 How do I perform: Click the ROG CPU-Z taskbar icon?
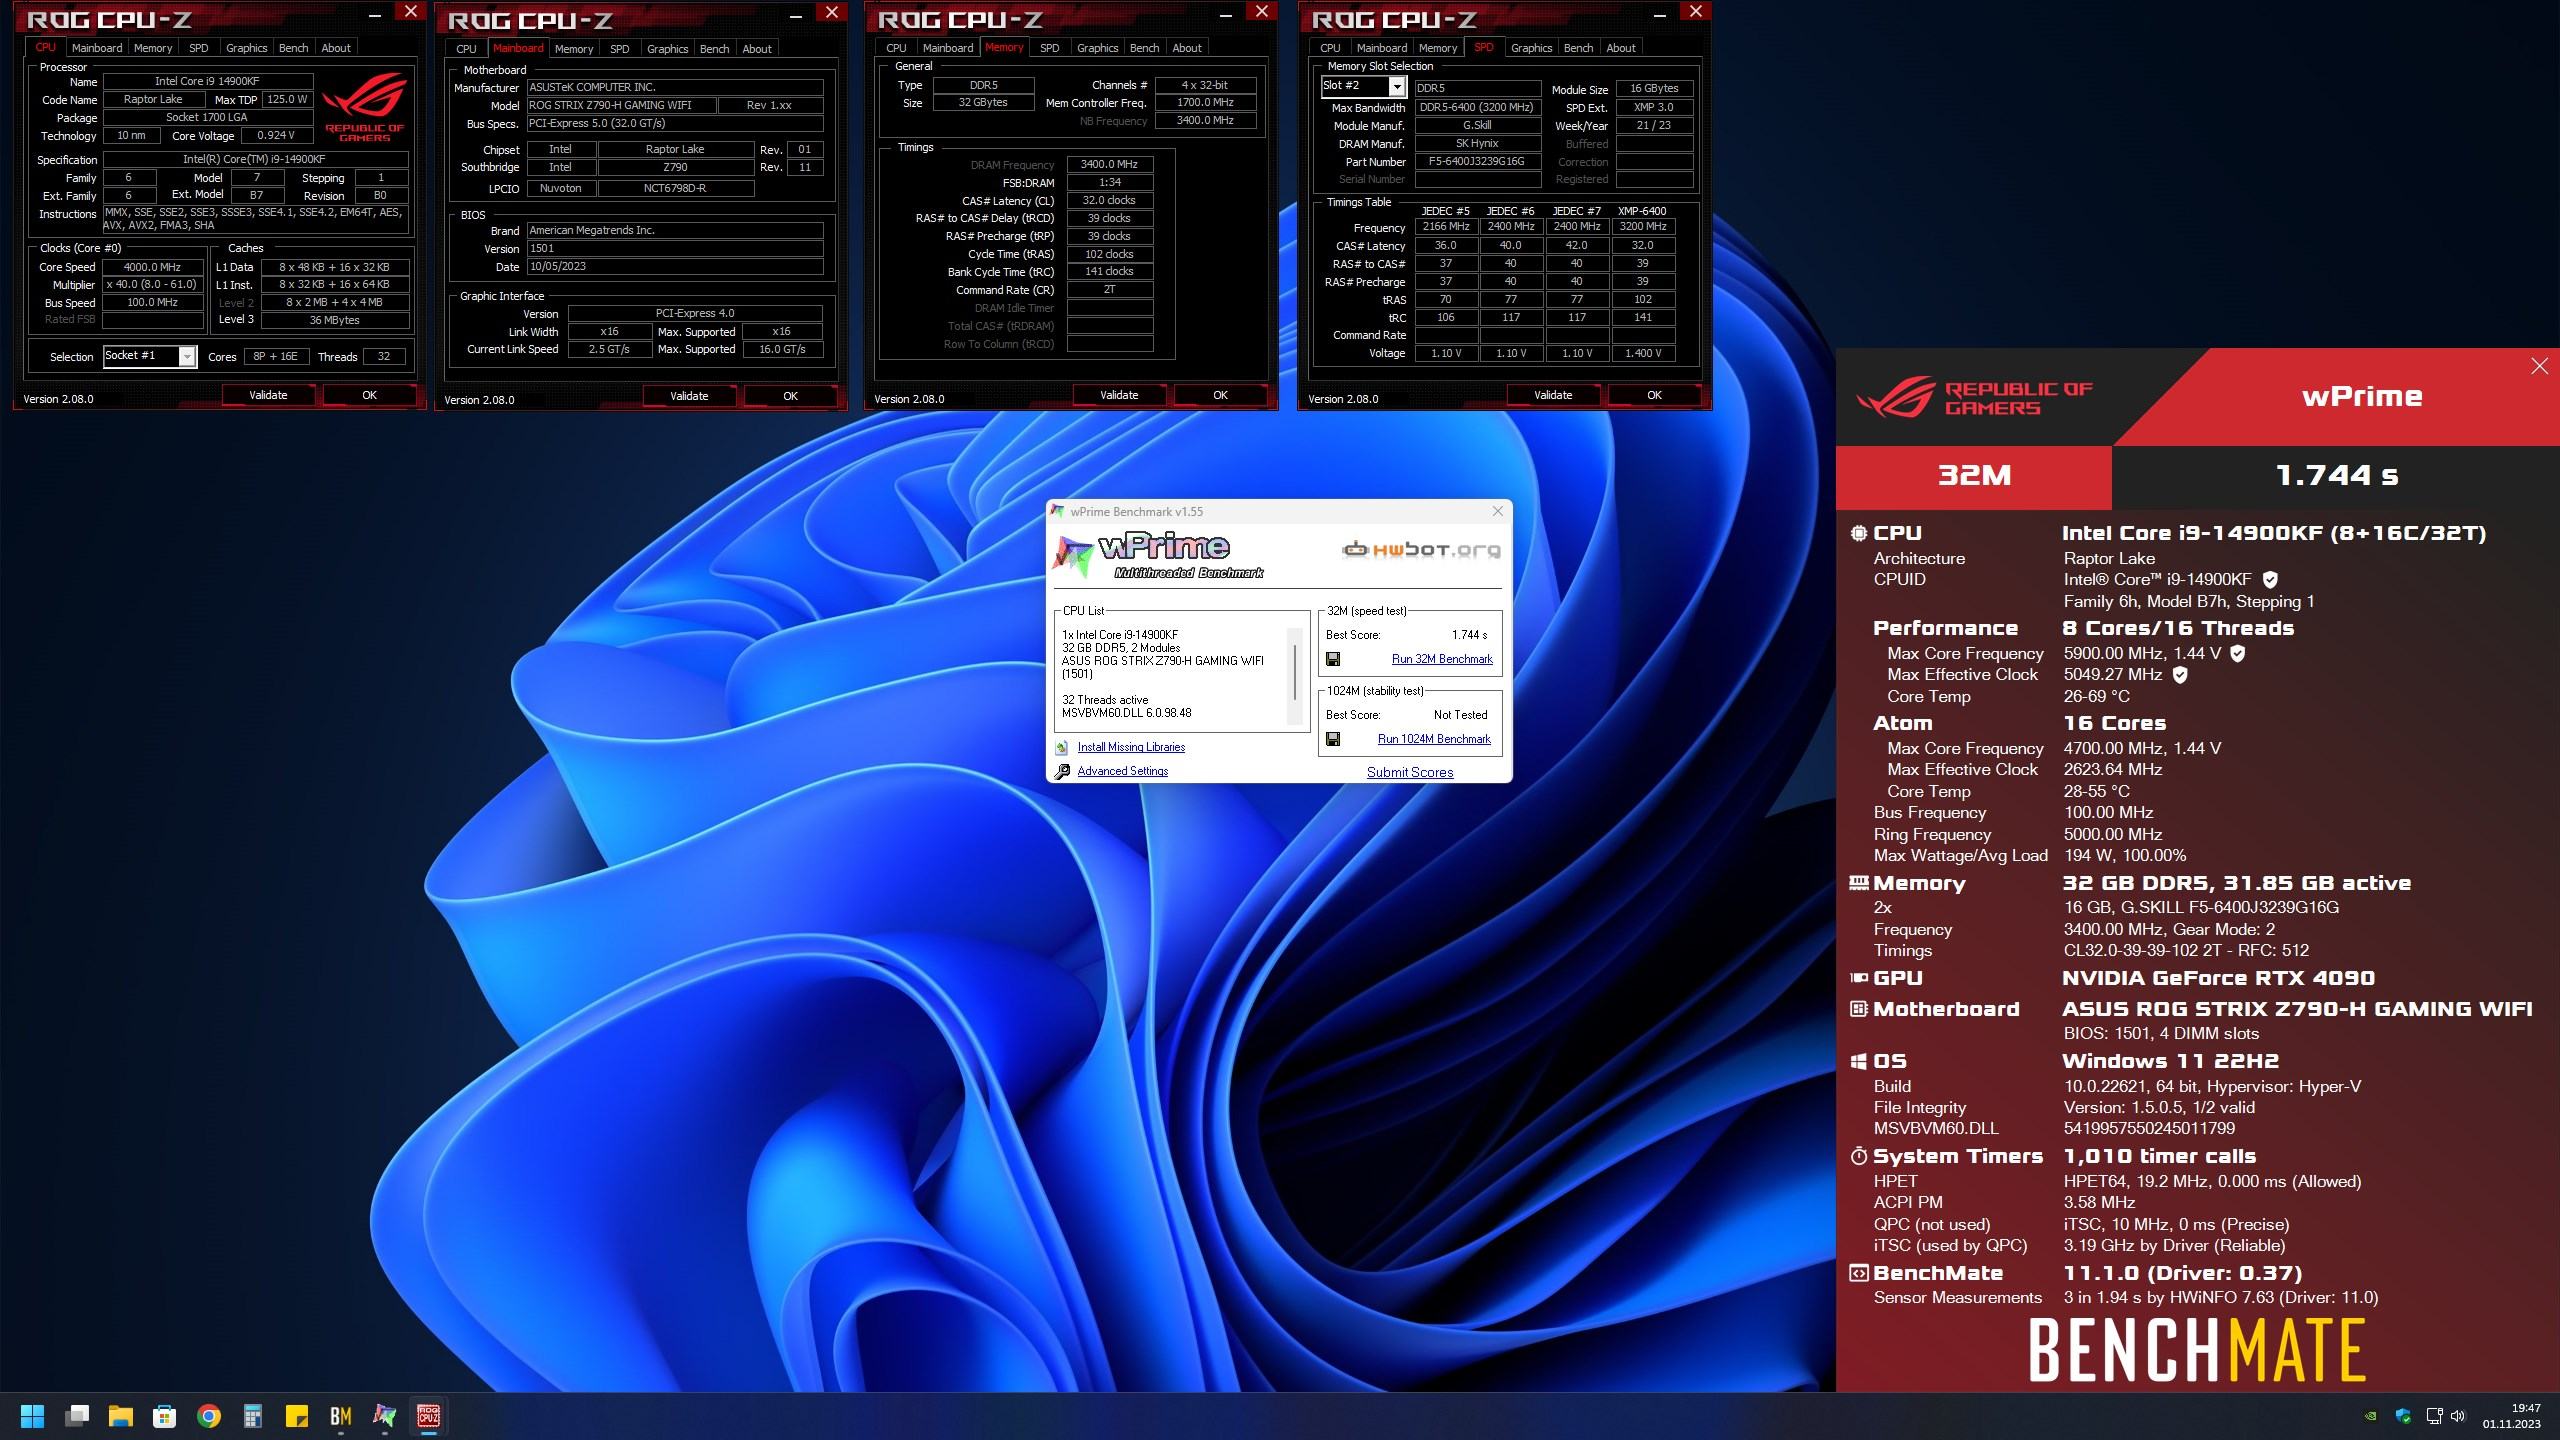click(x=428, y=1416)
